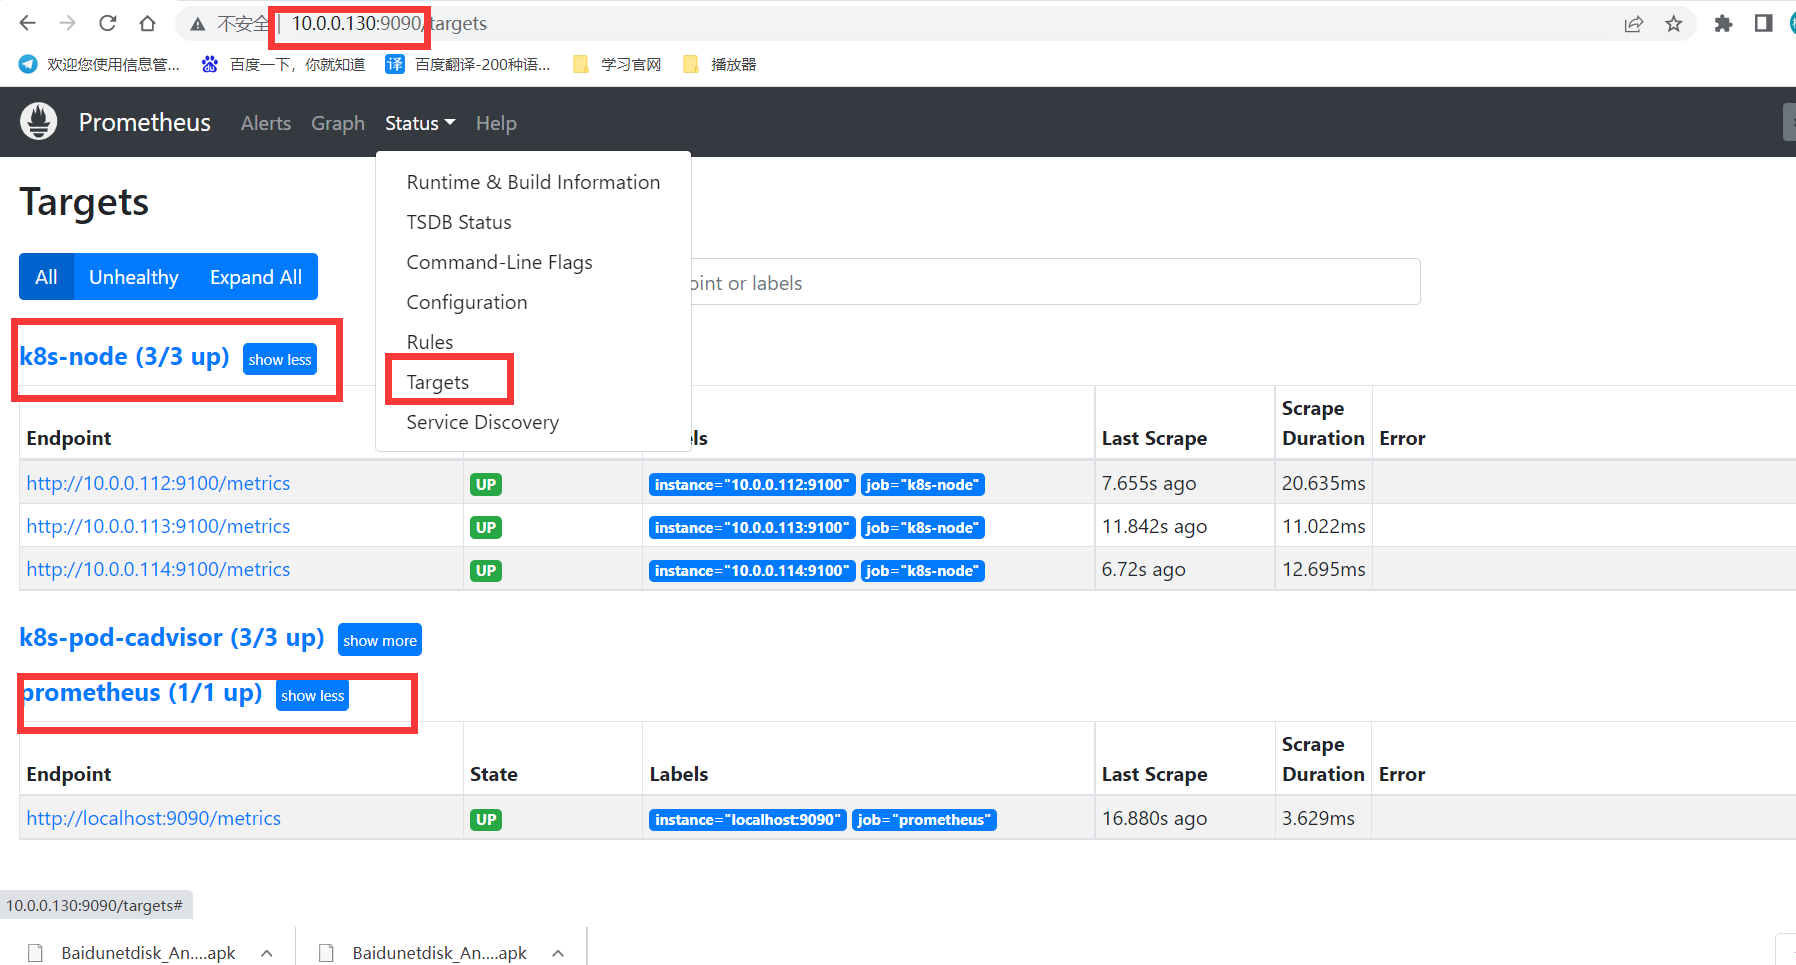
Task: Open the extensions puzzle icon
Action: [x=1723, y=24]
